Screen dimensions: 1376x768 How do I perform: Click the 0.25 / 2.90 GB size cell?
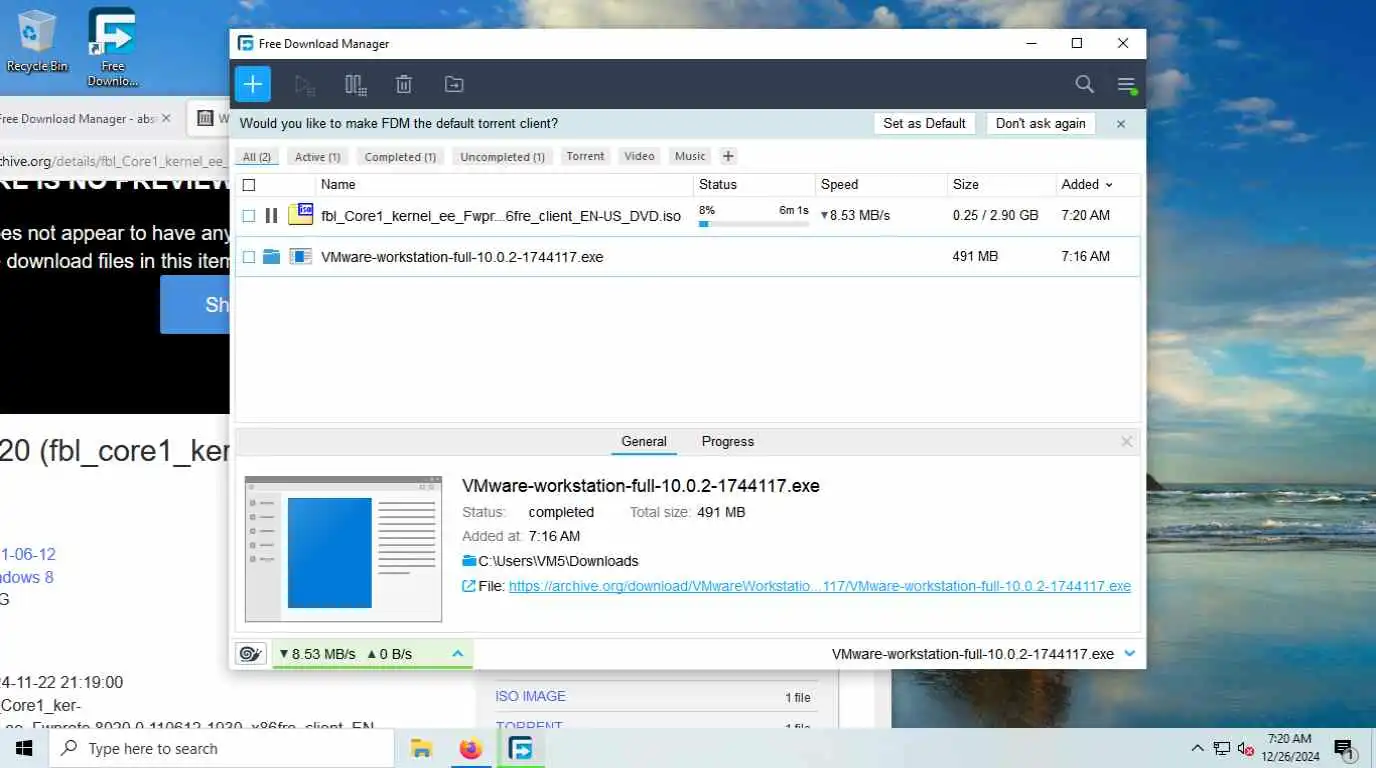[x=996, y=215]
